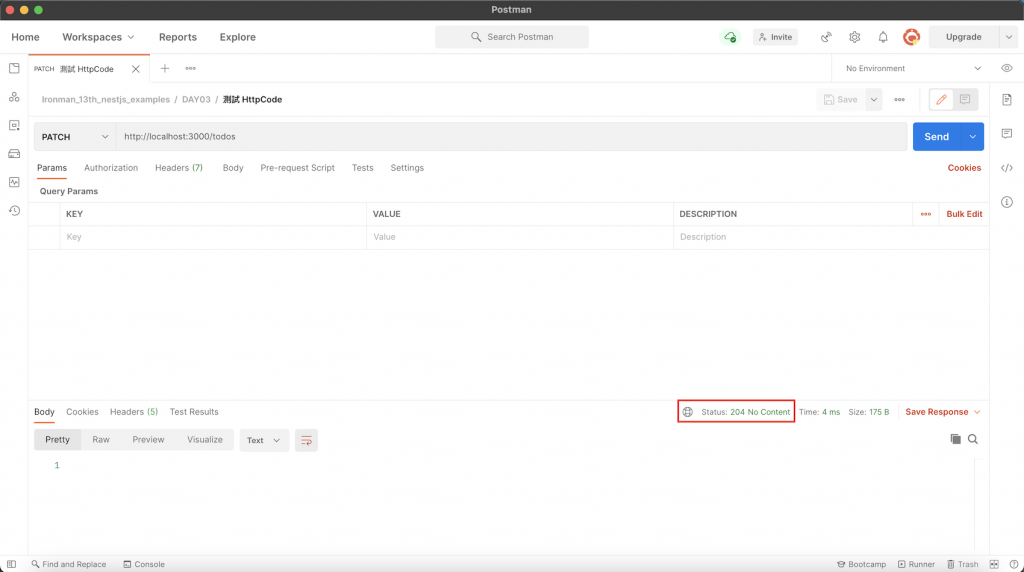This screenshot has height=572, width=1024.
Task: Go to Reports
Action: [178, 37]
